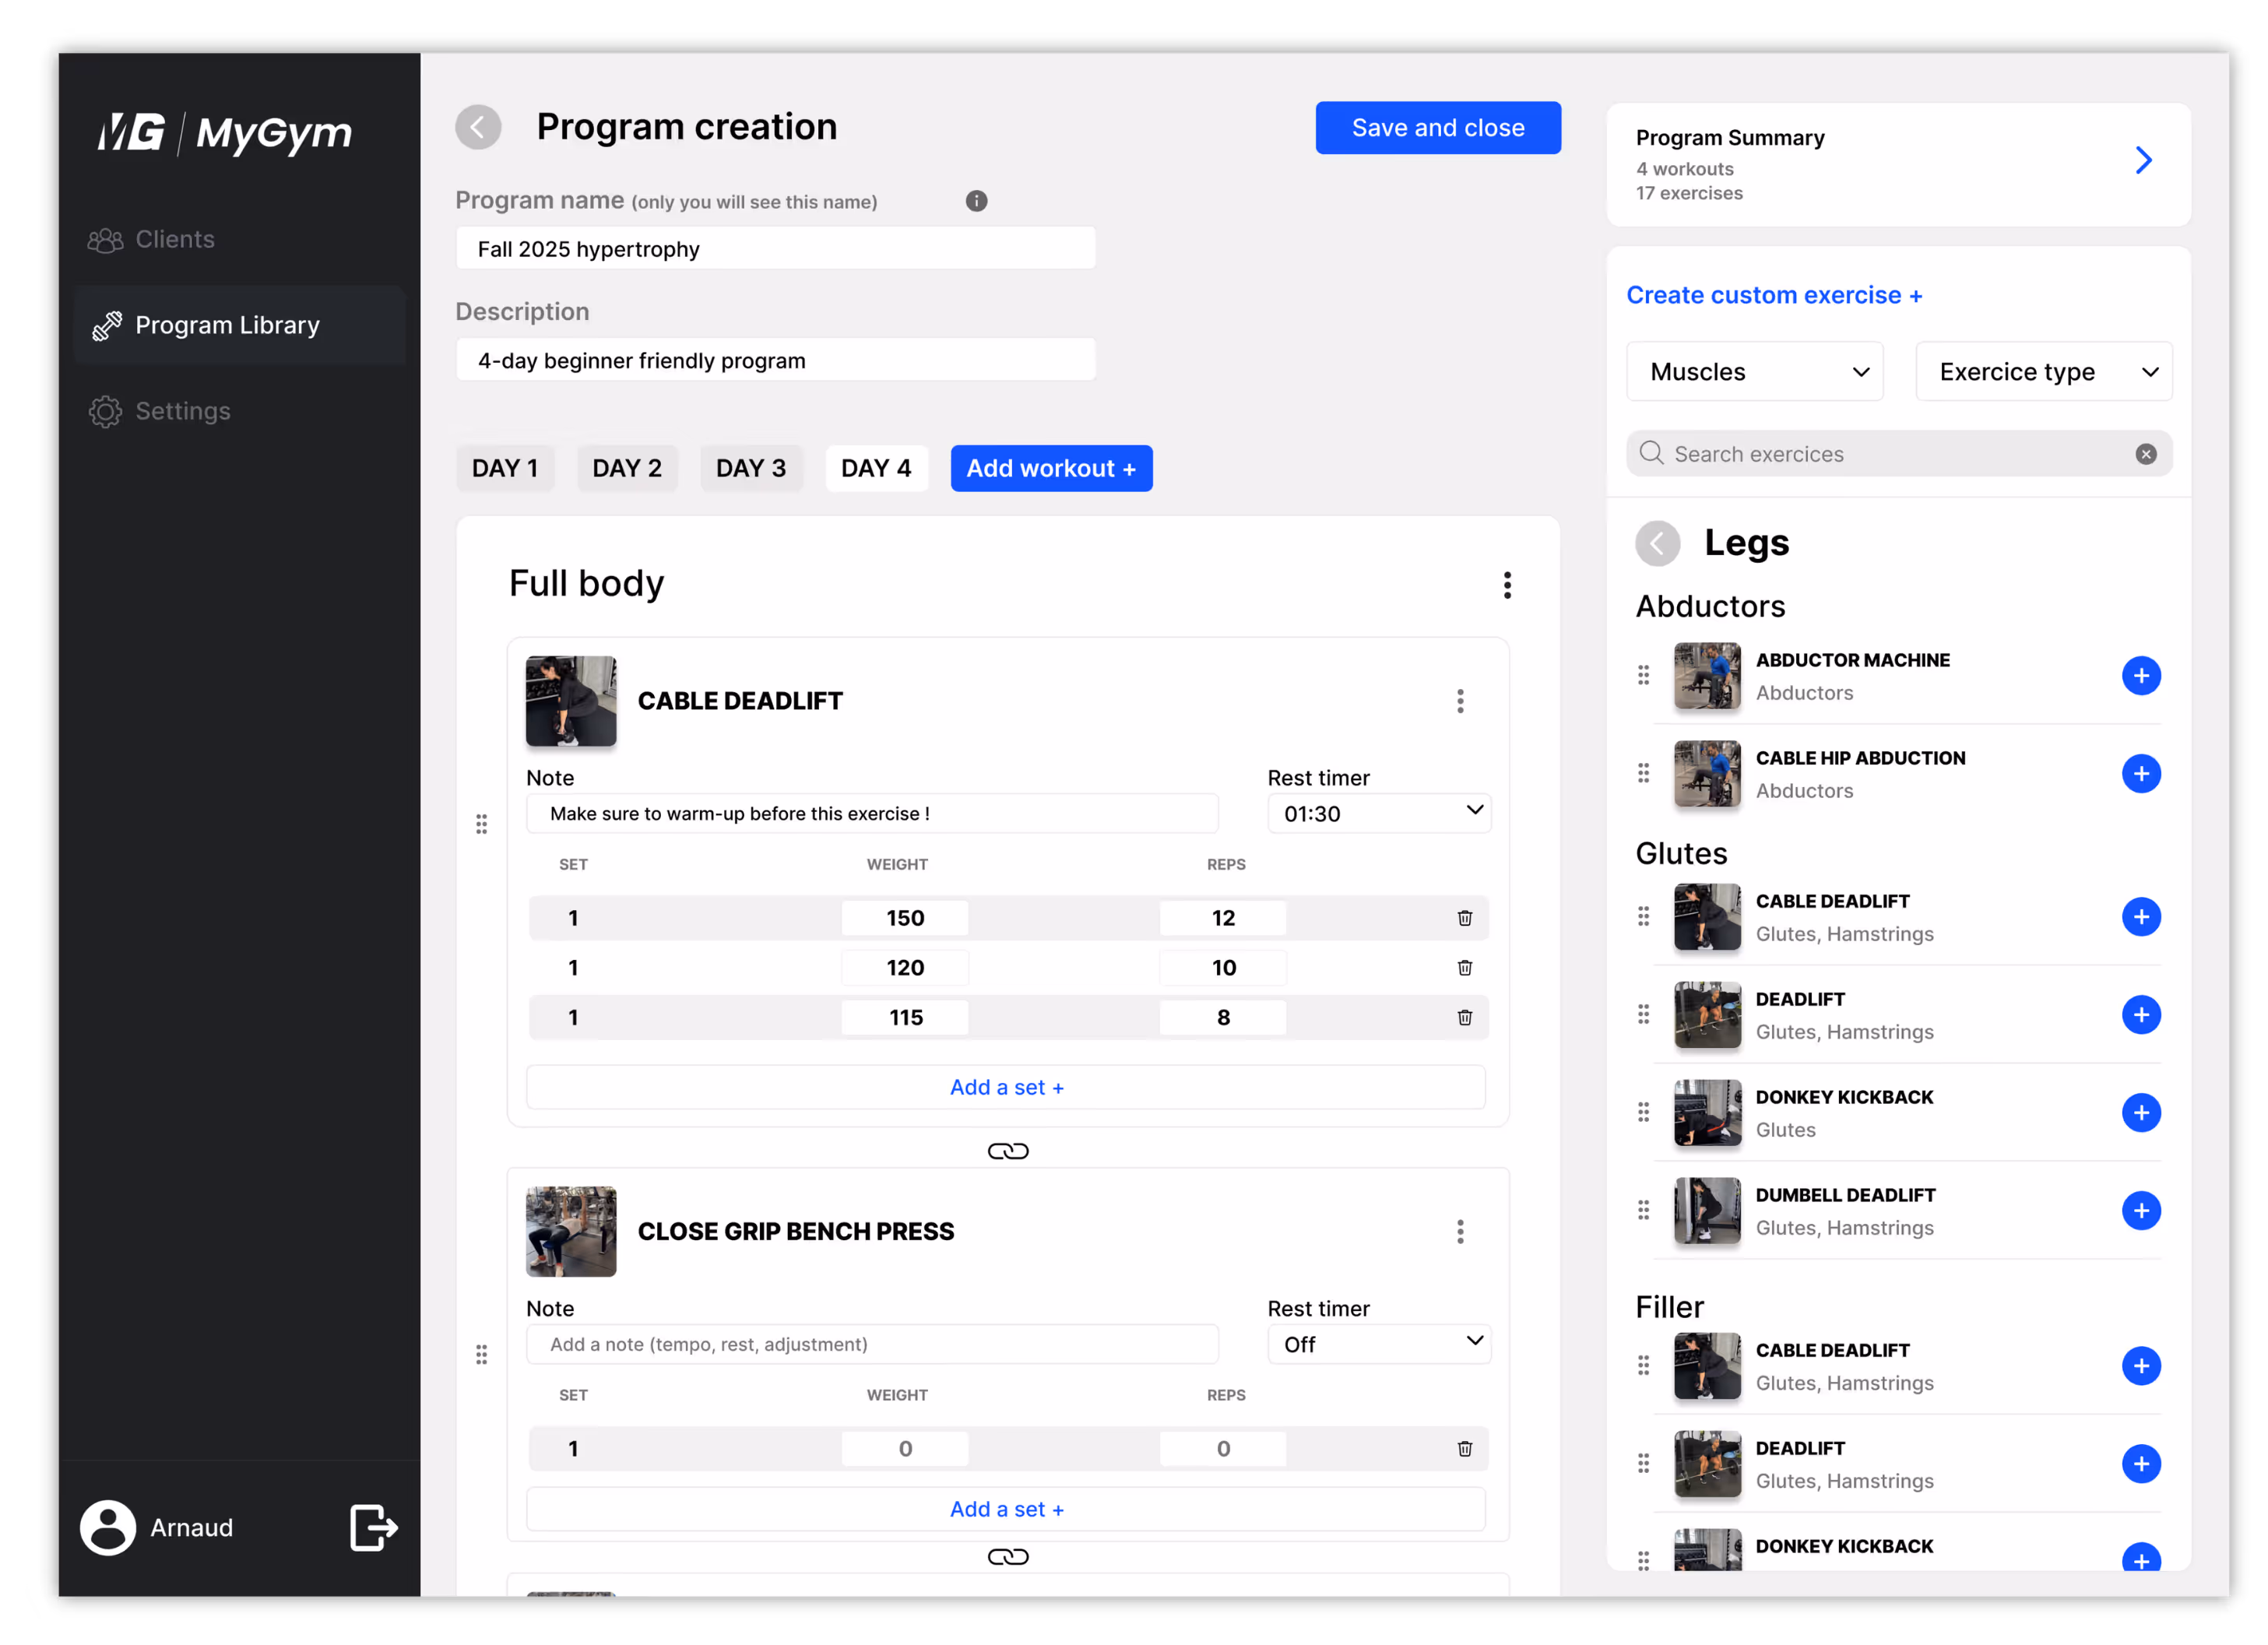Image resolution: width=2268 pixels, height=1645 pixels.
Task: Delete the Close Grip Bench Press set
Action: 1465,1449
